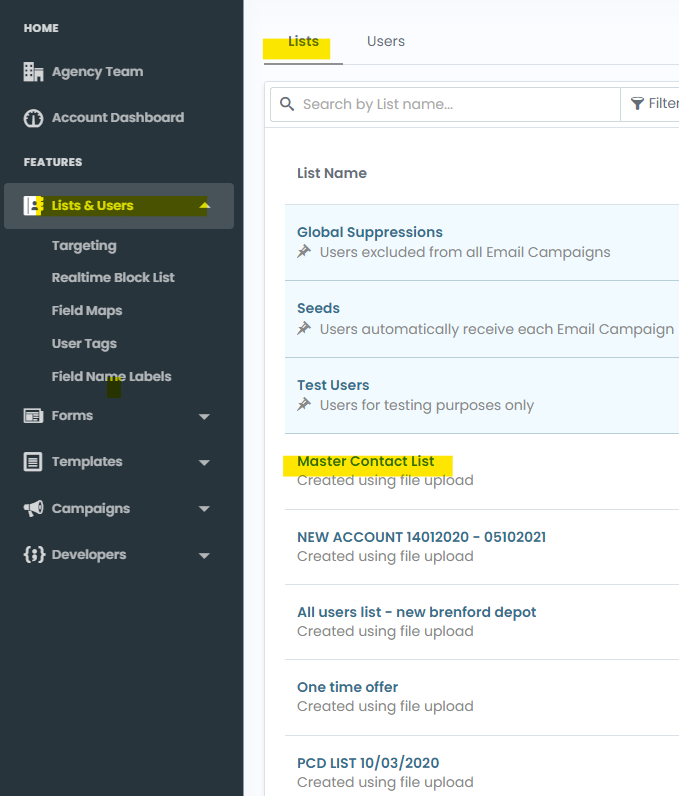Click the Campaigns megaphone icon
This screenshot has width=679, height=796.
pos(33,508)
